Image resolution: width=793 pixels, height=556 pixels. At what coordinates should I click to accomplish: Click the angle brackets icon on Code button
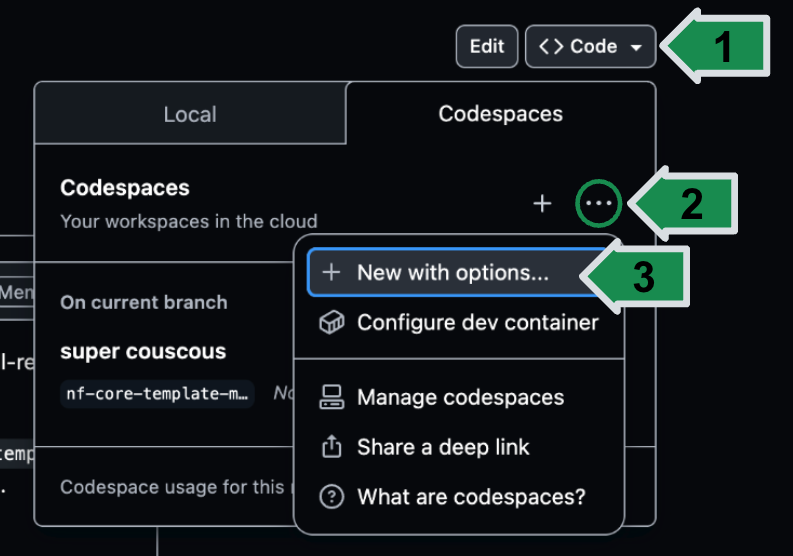click(550, 47)
